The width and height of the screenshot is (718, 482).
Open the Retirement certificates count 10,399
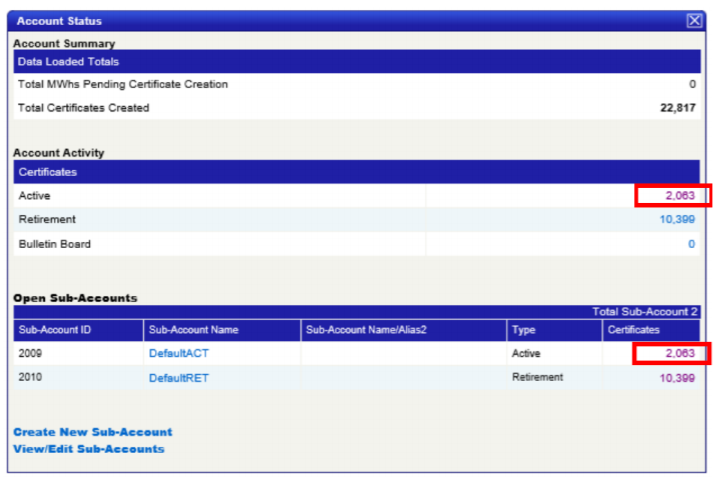pos(677,219)
